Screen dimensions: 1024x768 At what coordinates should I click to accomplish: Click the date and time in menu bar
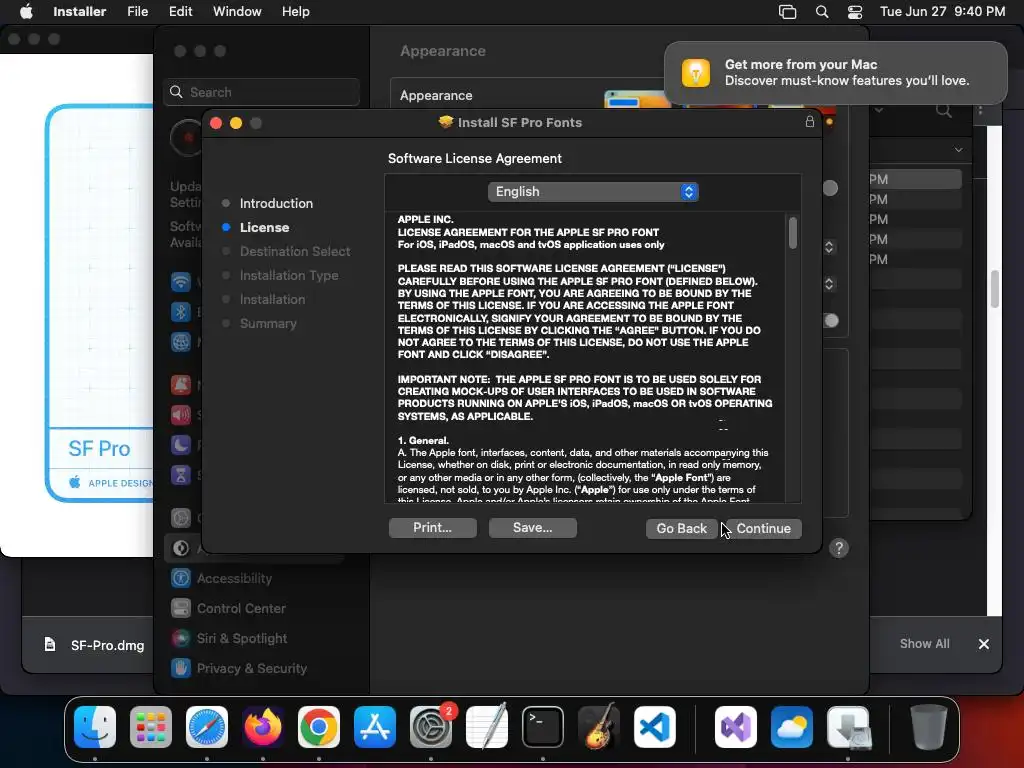coord(942,12)
